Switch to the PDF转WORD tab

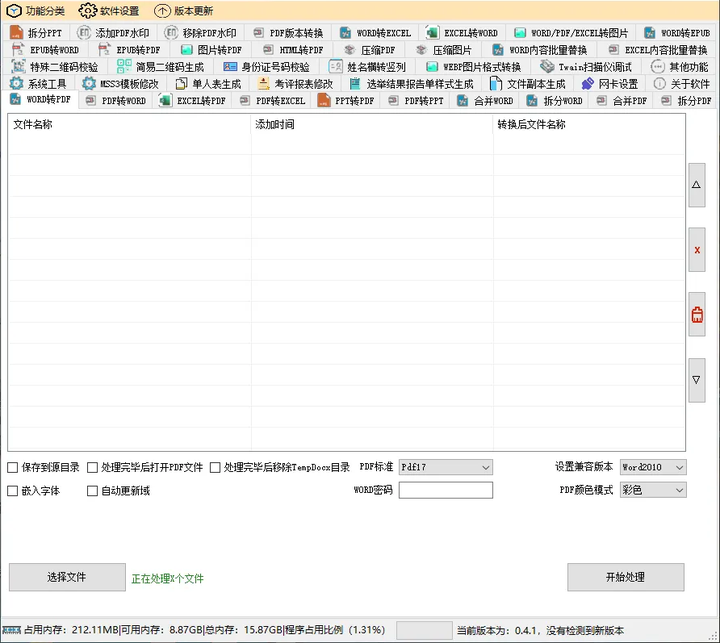tap(116, 101)
